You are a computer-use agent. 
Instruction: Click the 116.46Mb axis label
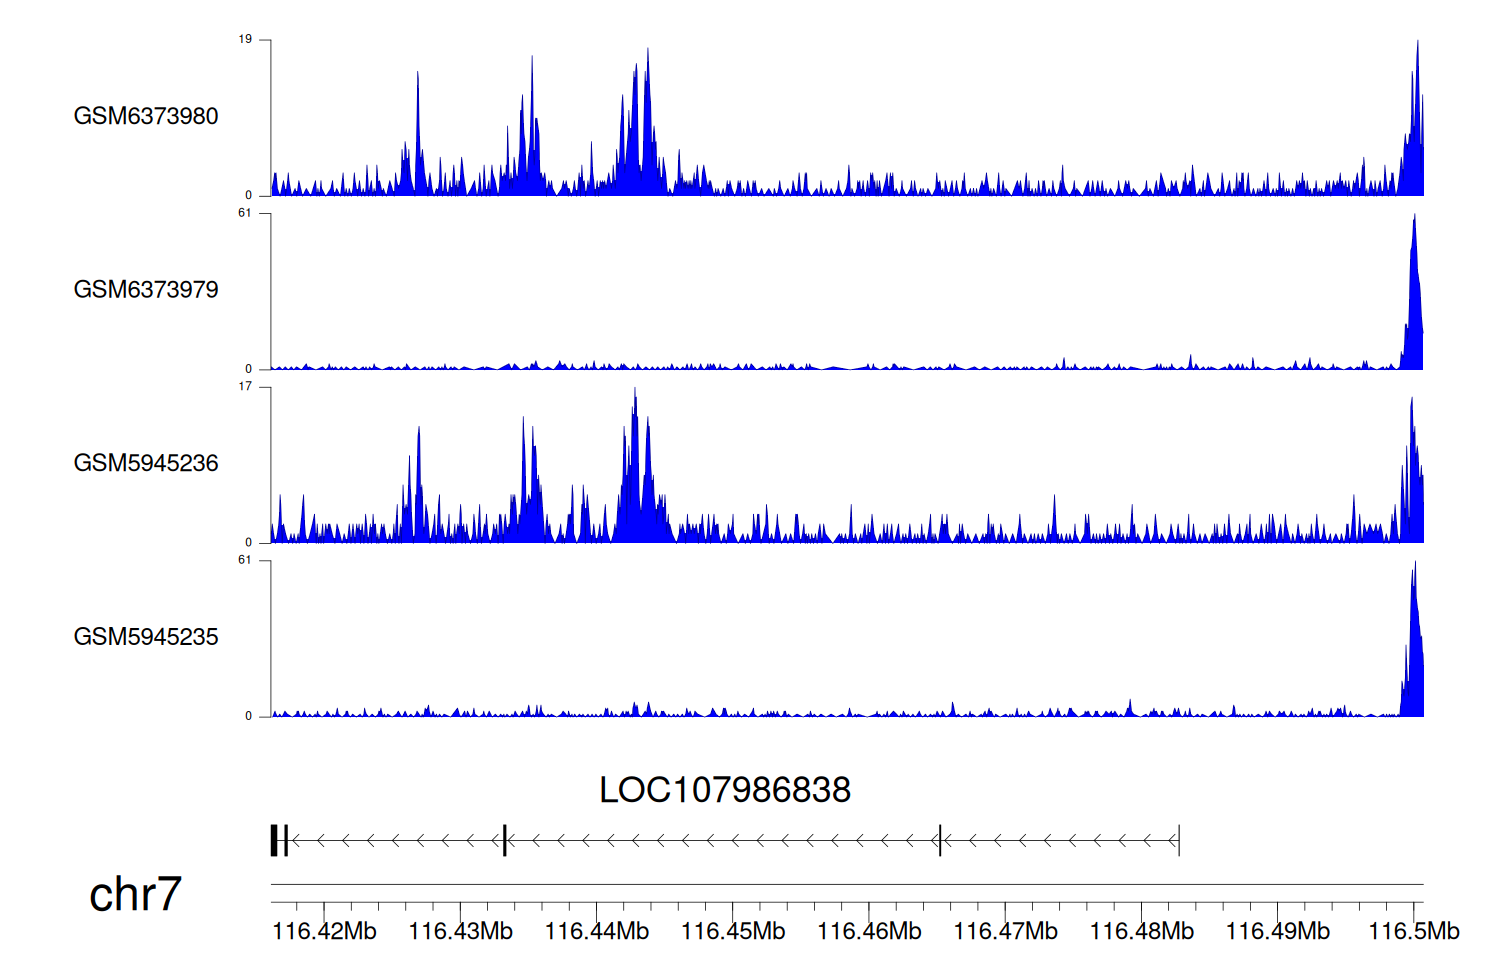[x=869, y=931]
